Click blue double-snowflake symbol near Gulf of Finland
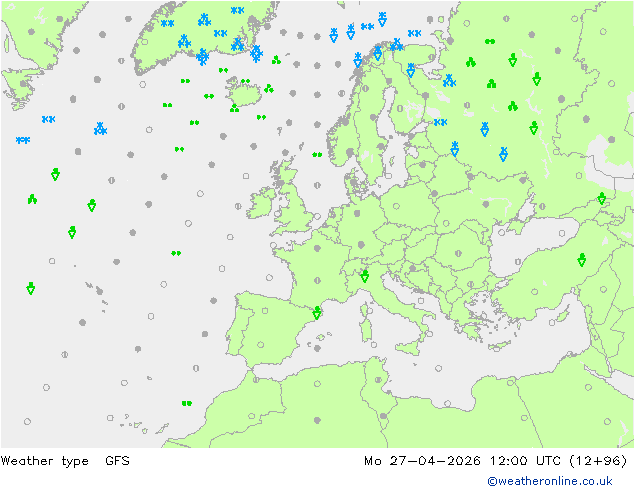Viewport: 634px width, 490px height. (440, 122)
